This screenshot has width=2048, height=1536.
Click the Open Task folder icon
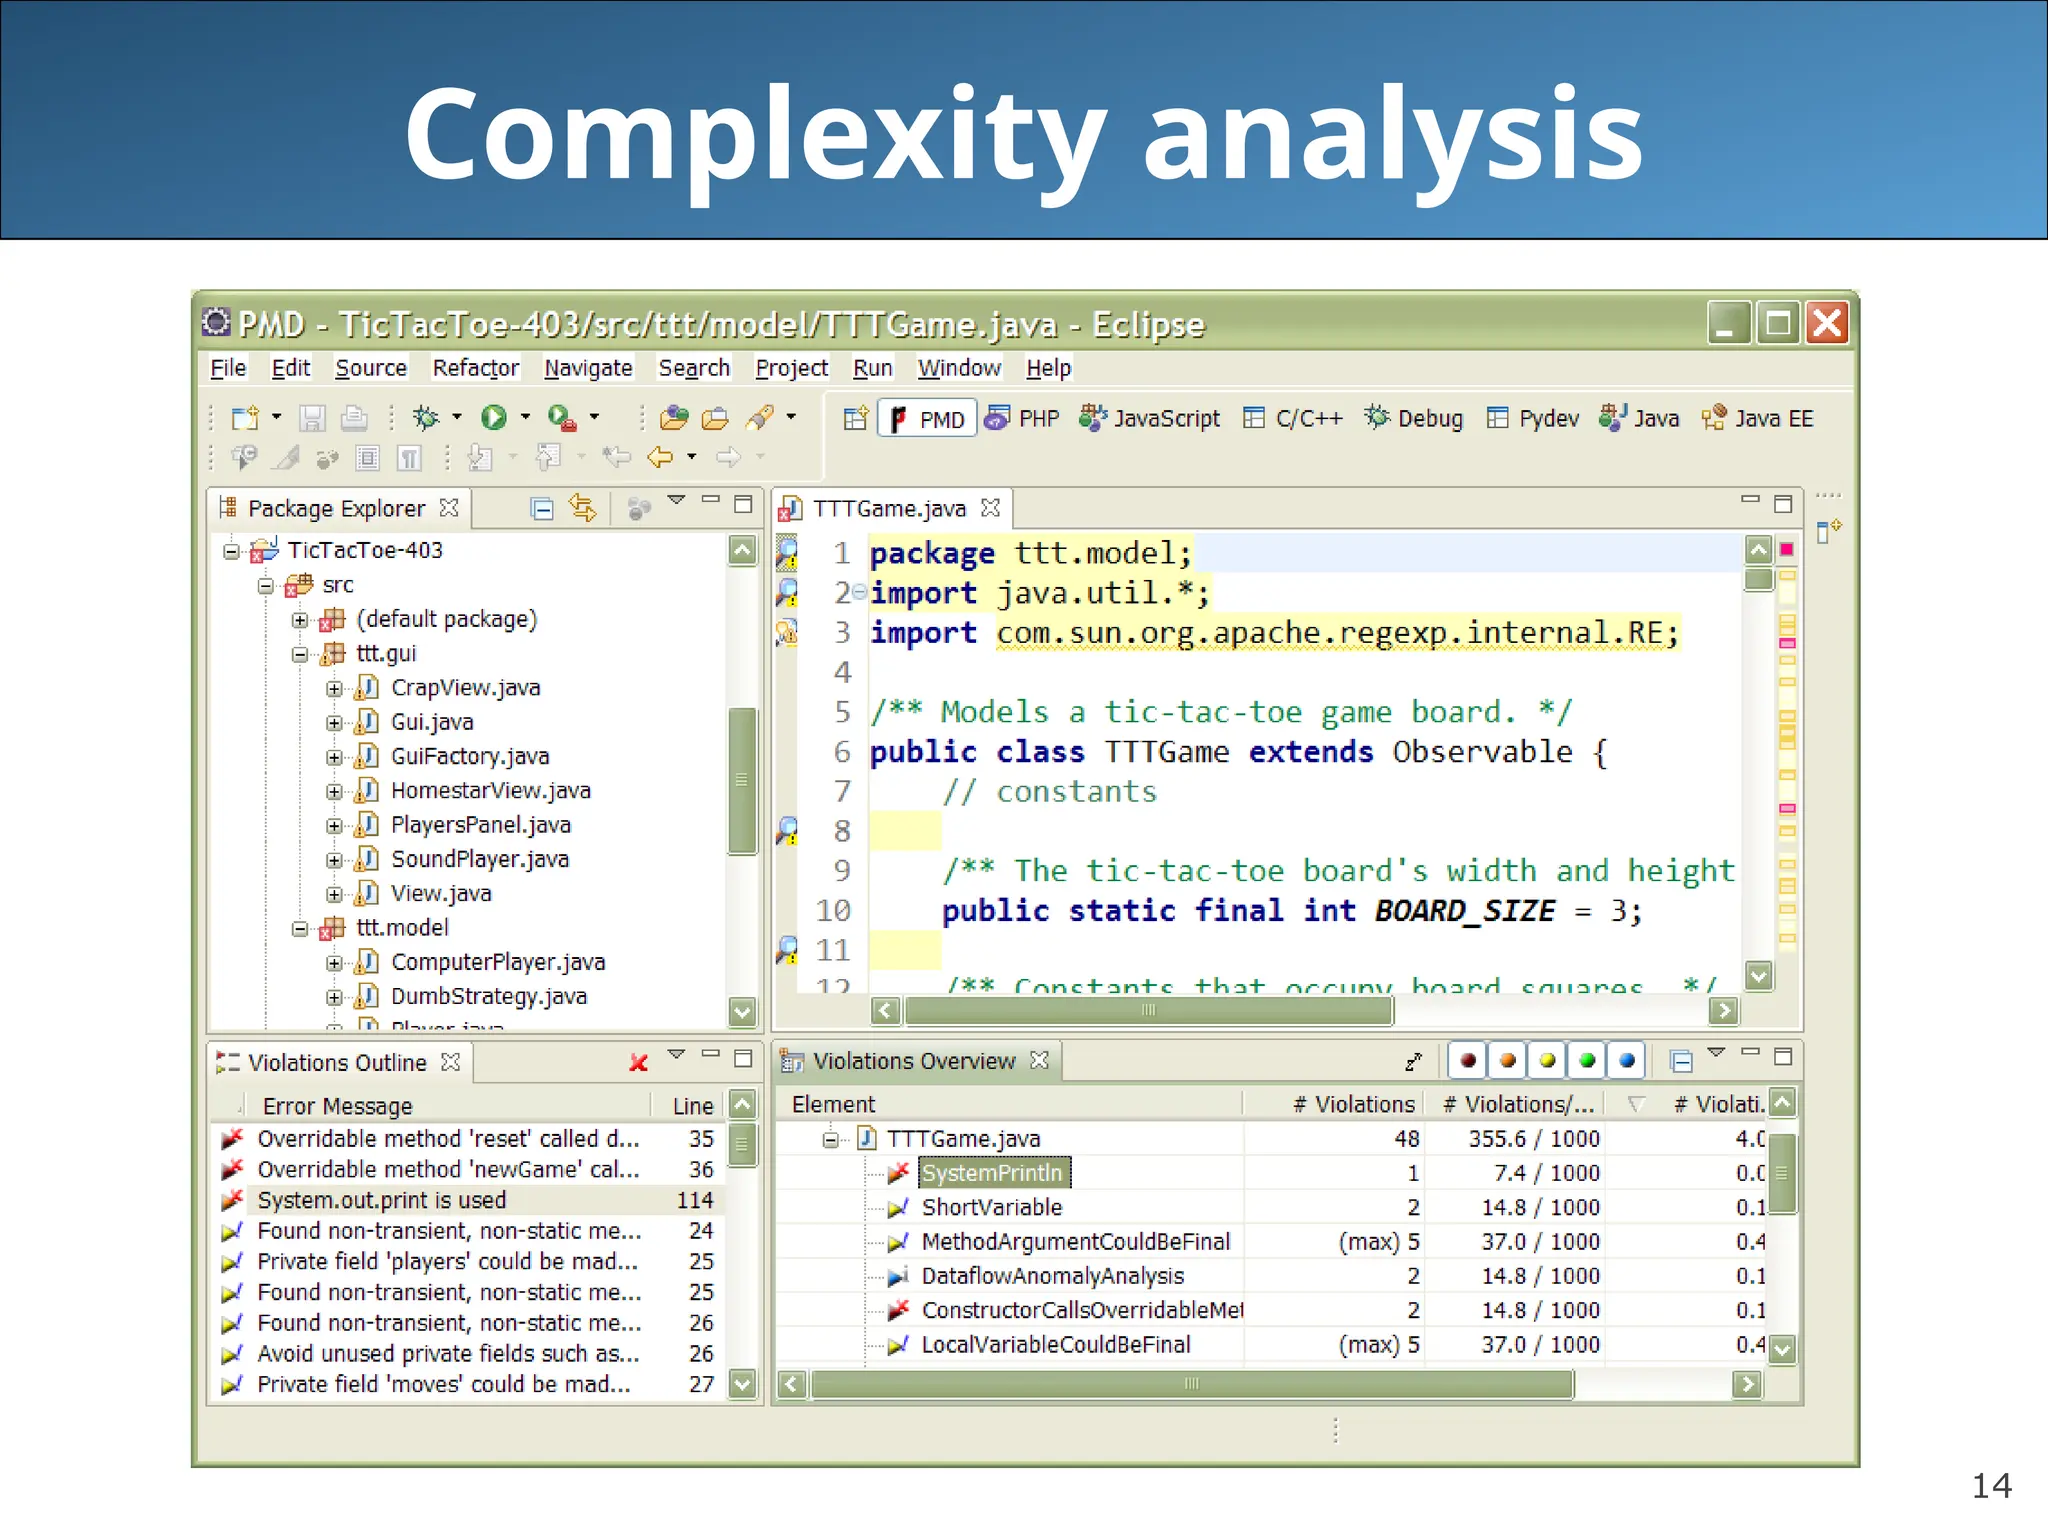coord(715,418)
